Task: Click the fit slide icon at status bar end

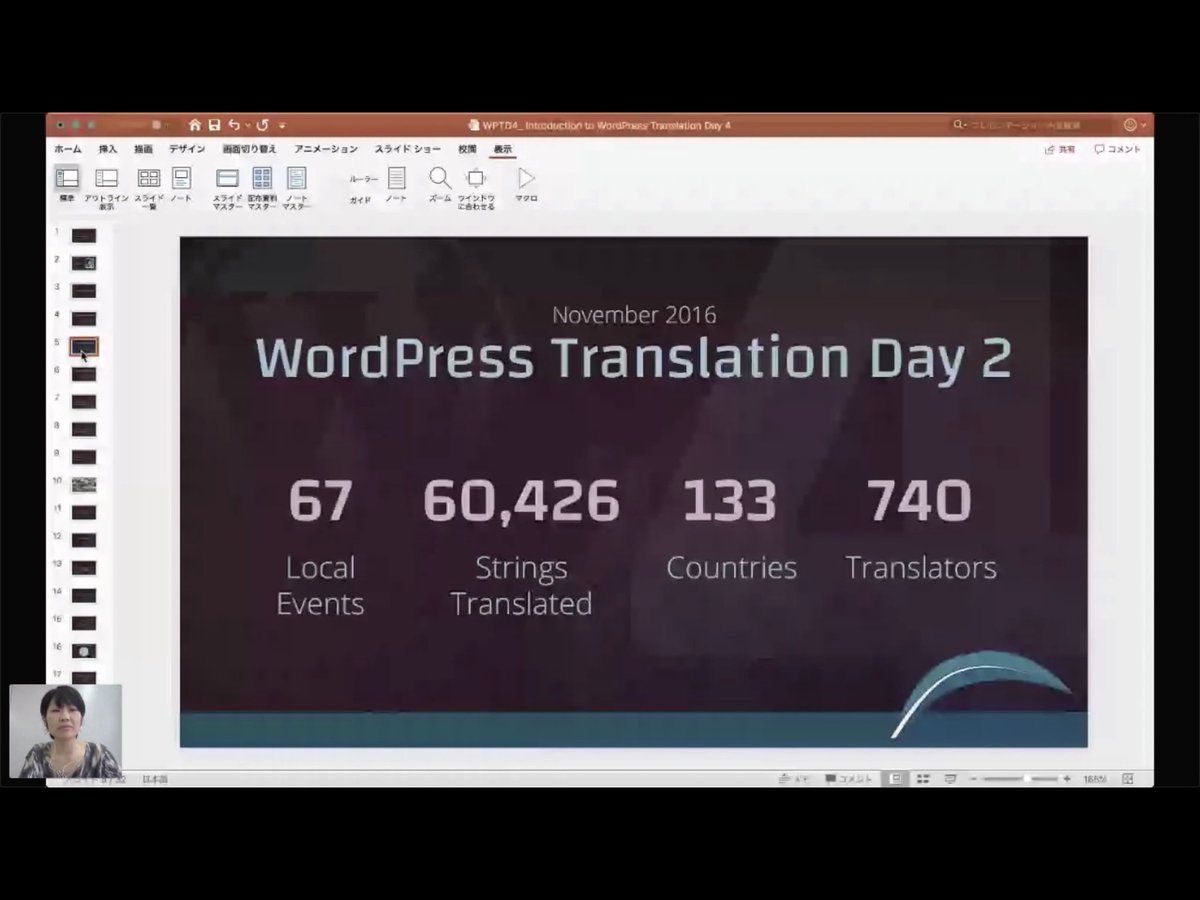Action: click(x=1128, y=779)
